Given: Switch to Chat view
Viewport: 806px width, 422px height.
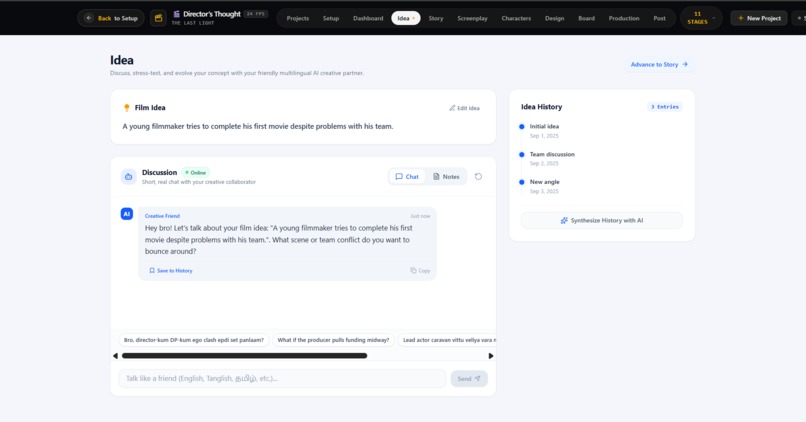Looking at the screenshot, I should [x=407, y=176].
